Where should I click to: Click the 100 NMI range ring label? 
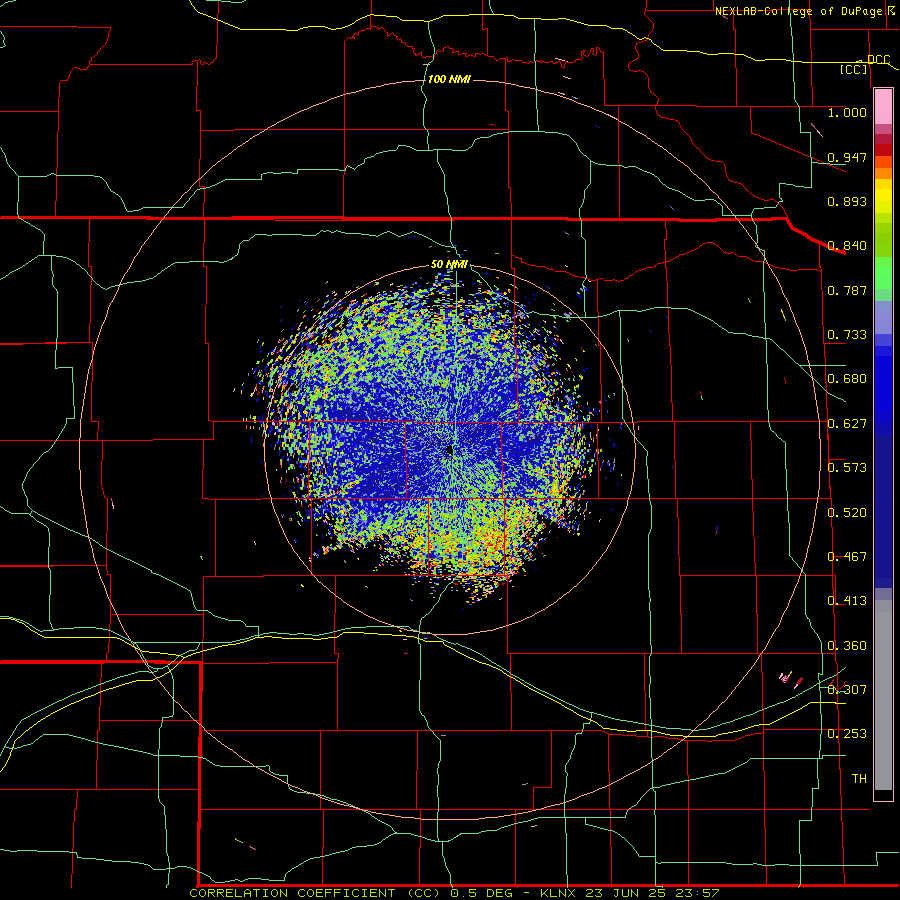(449, 79)
